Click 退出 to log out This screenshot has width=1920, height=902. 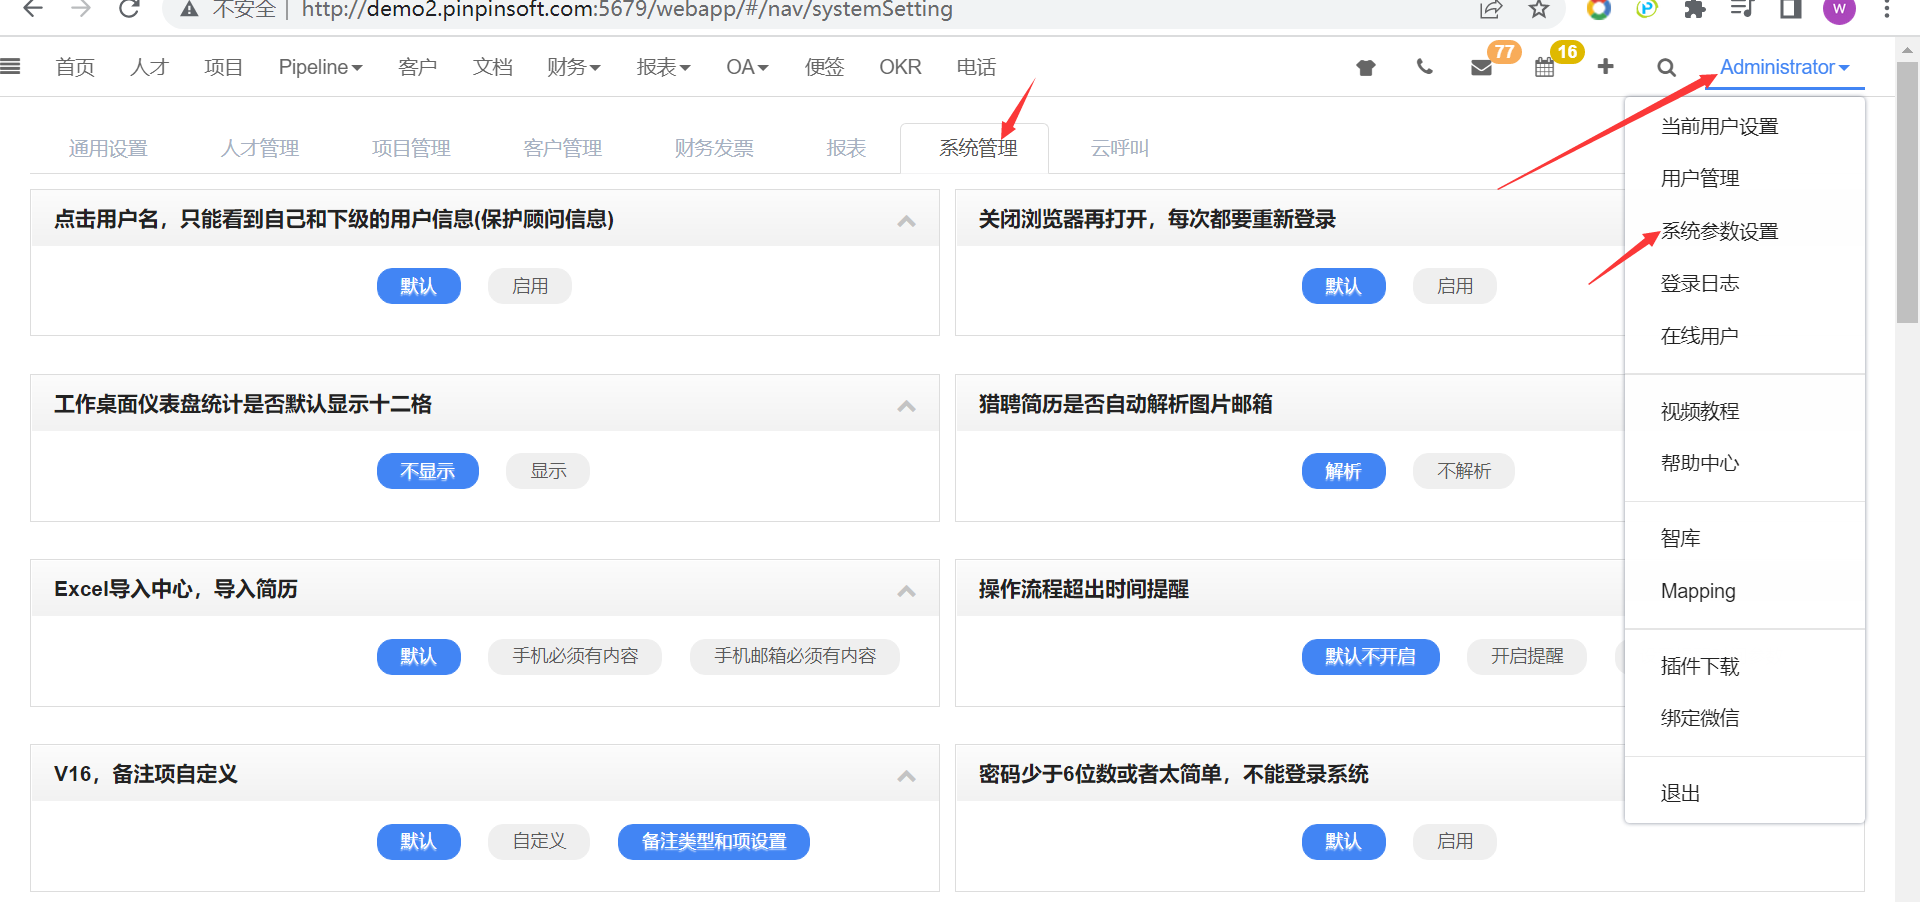[x=1680, y=793]
